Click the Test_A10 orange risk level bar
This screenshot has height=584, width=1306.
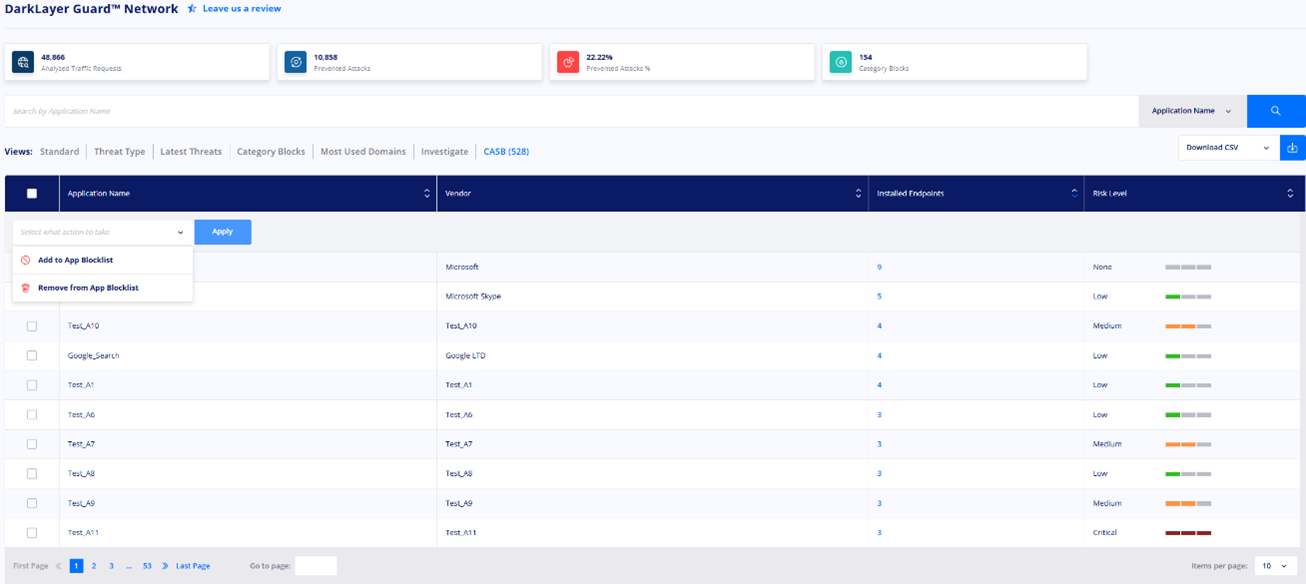(x=1188, y=326)
